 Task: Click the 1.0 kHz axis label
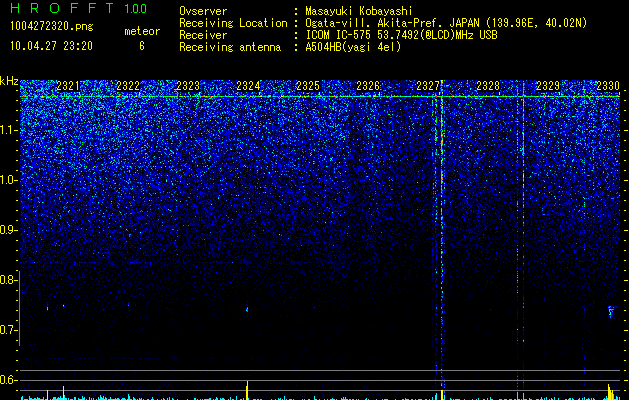tap(7, 180)
